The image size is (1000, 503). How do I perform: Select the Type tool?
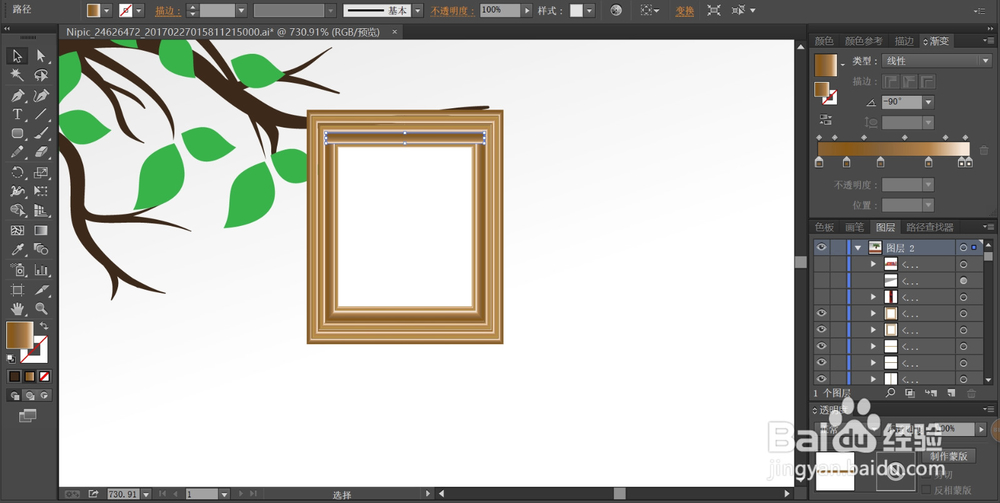[x=17, y=115]
